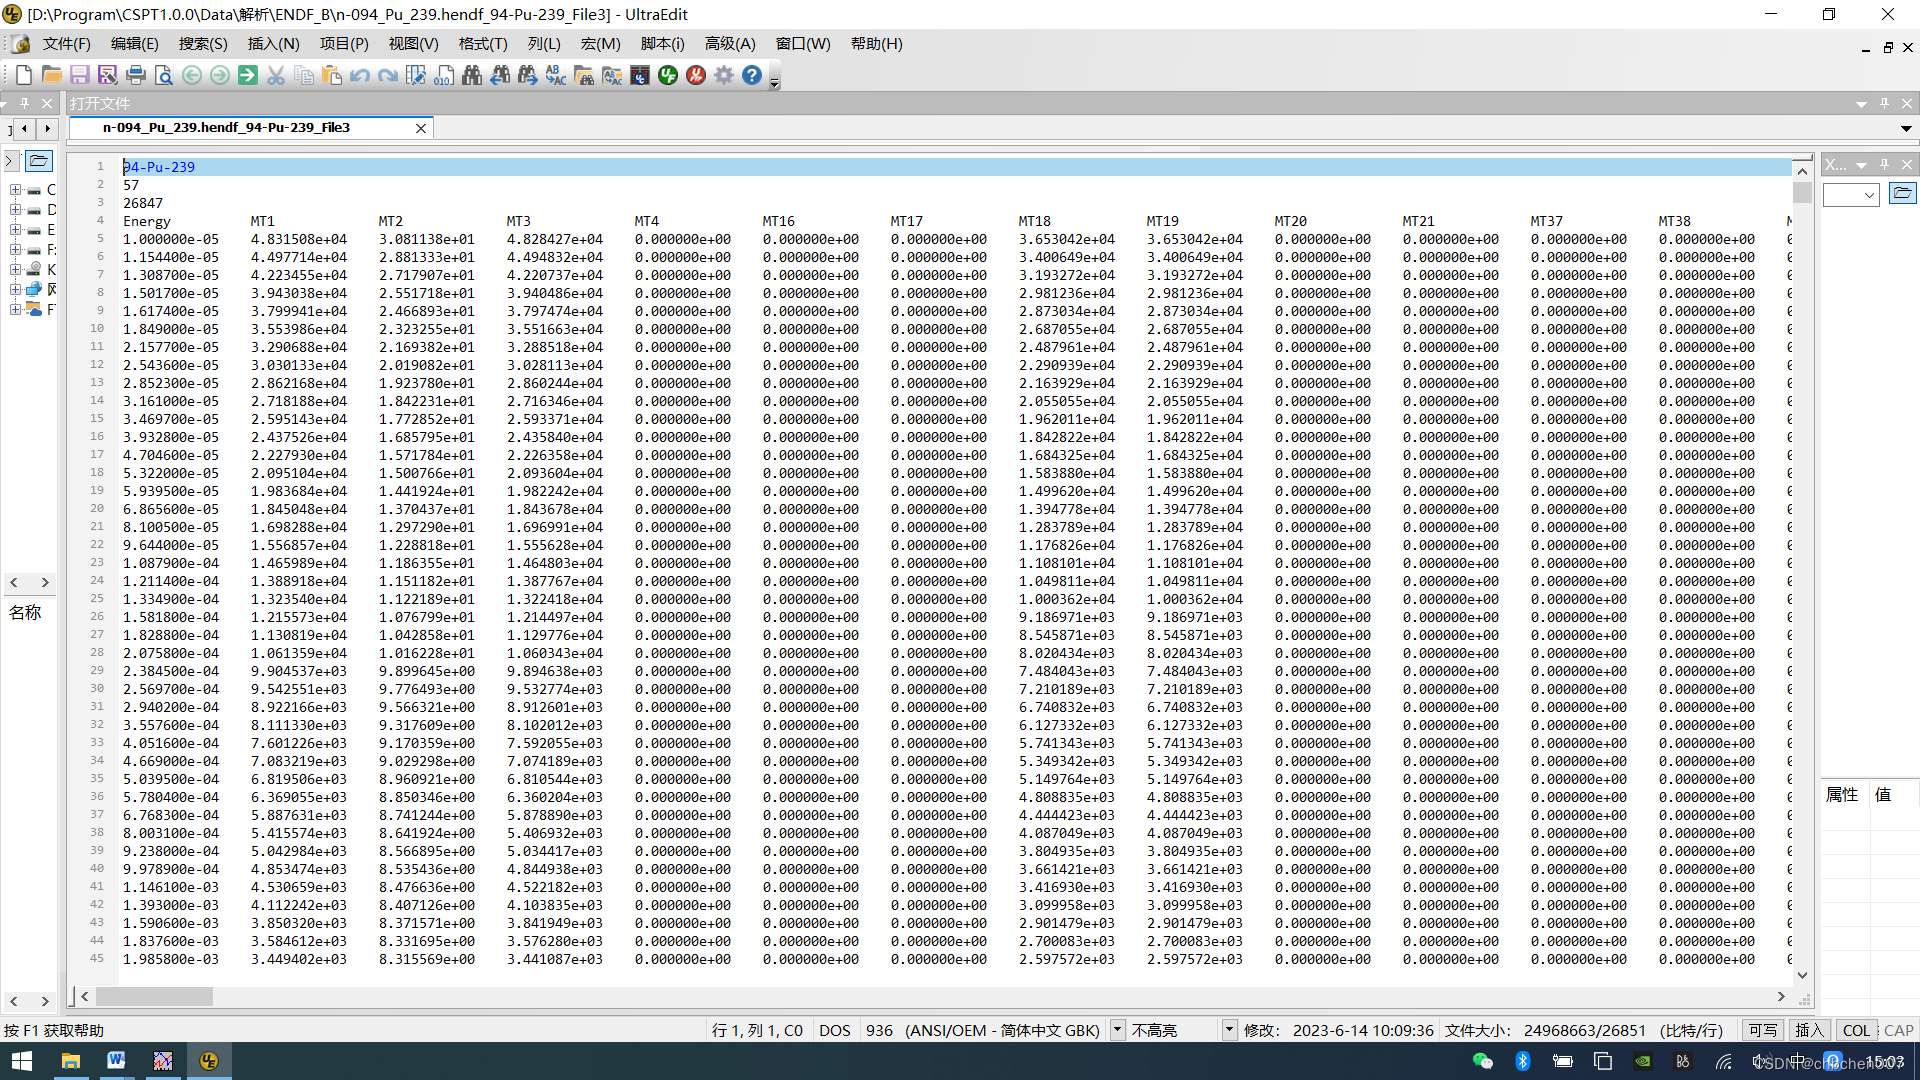This screenshot has width=1920, height=1080.
Task: Open the 格式(T) menu
Action: [483, 44]
